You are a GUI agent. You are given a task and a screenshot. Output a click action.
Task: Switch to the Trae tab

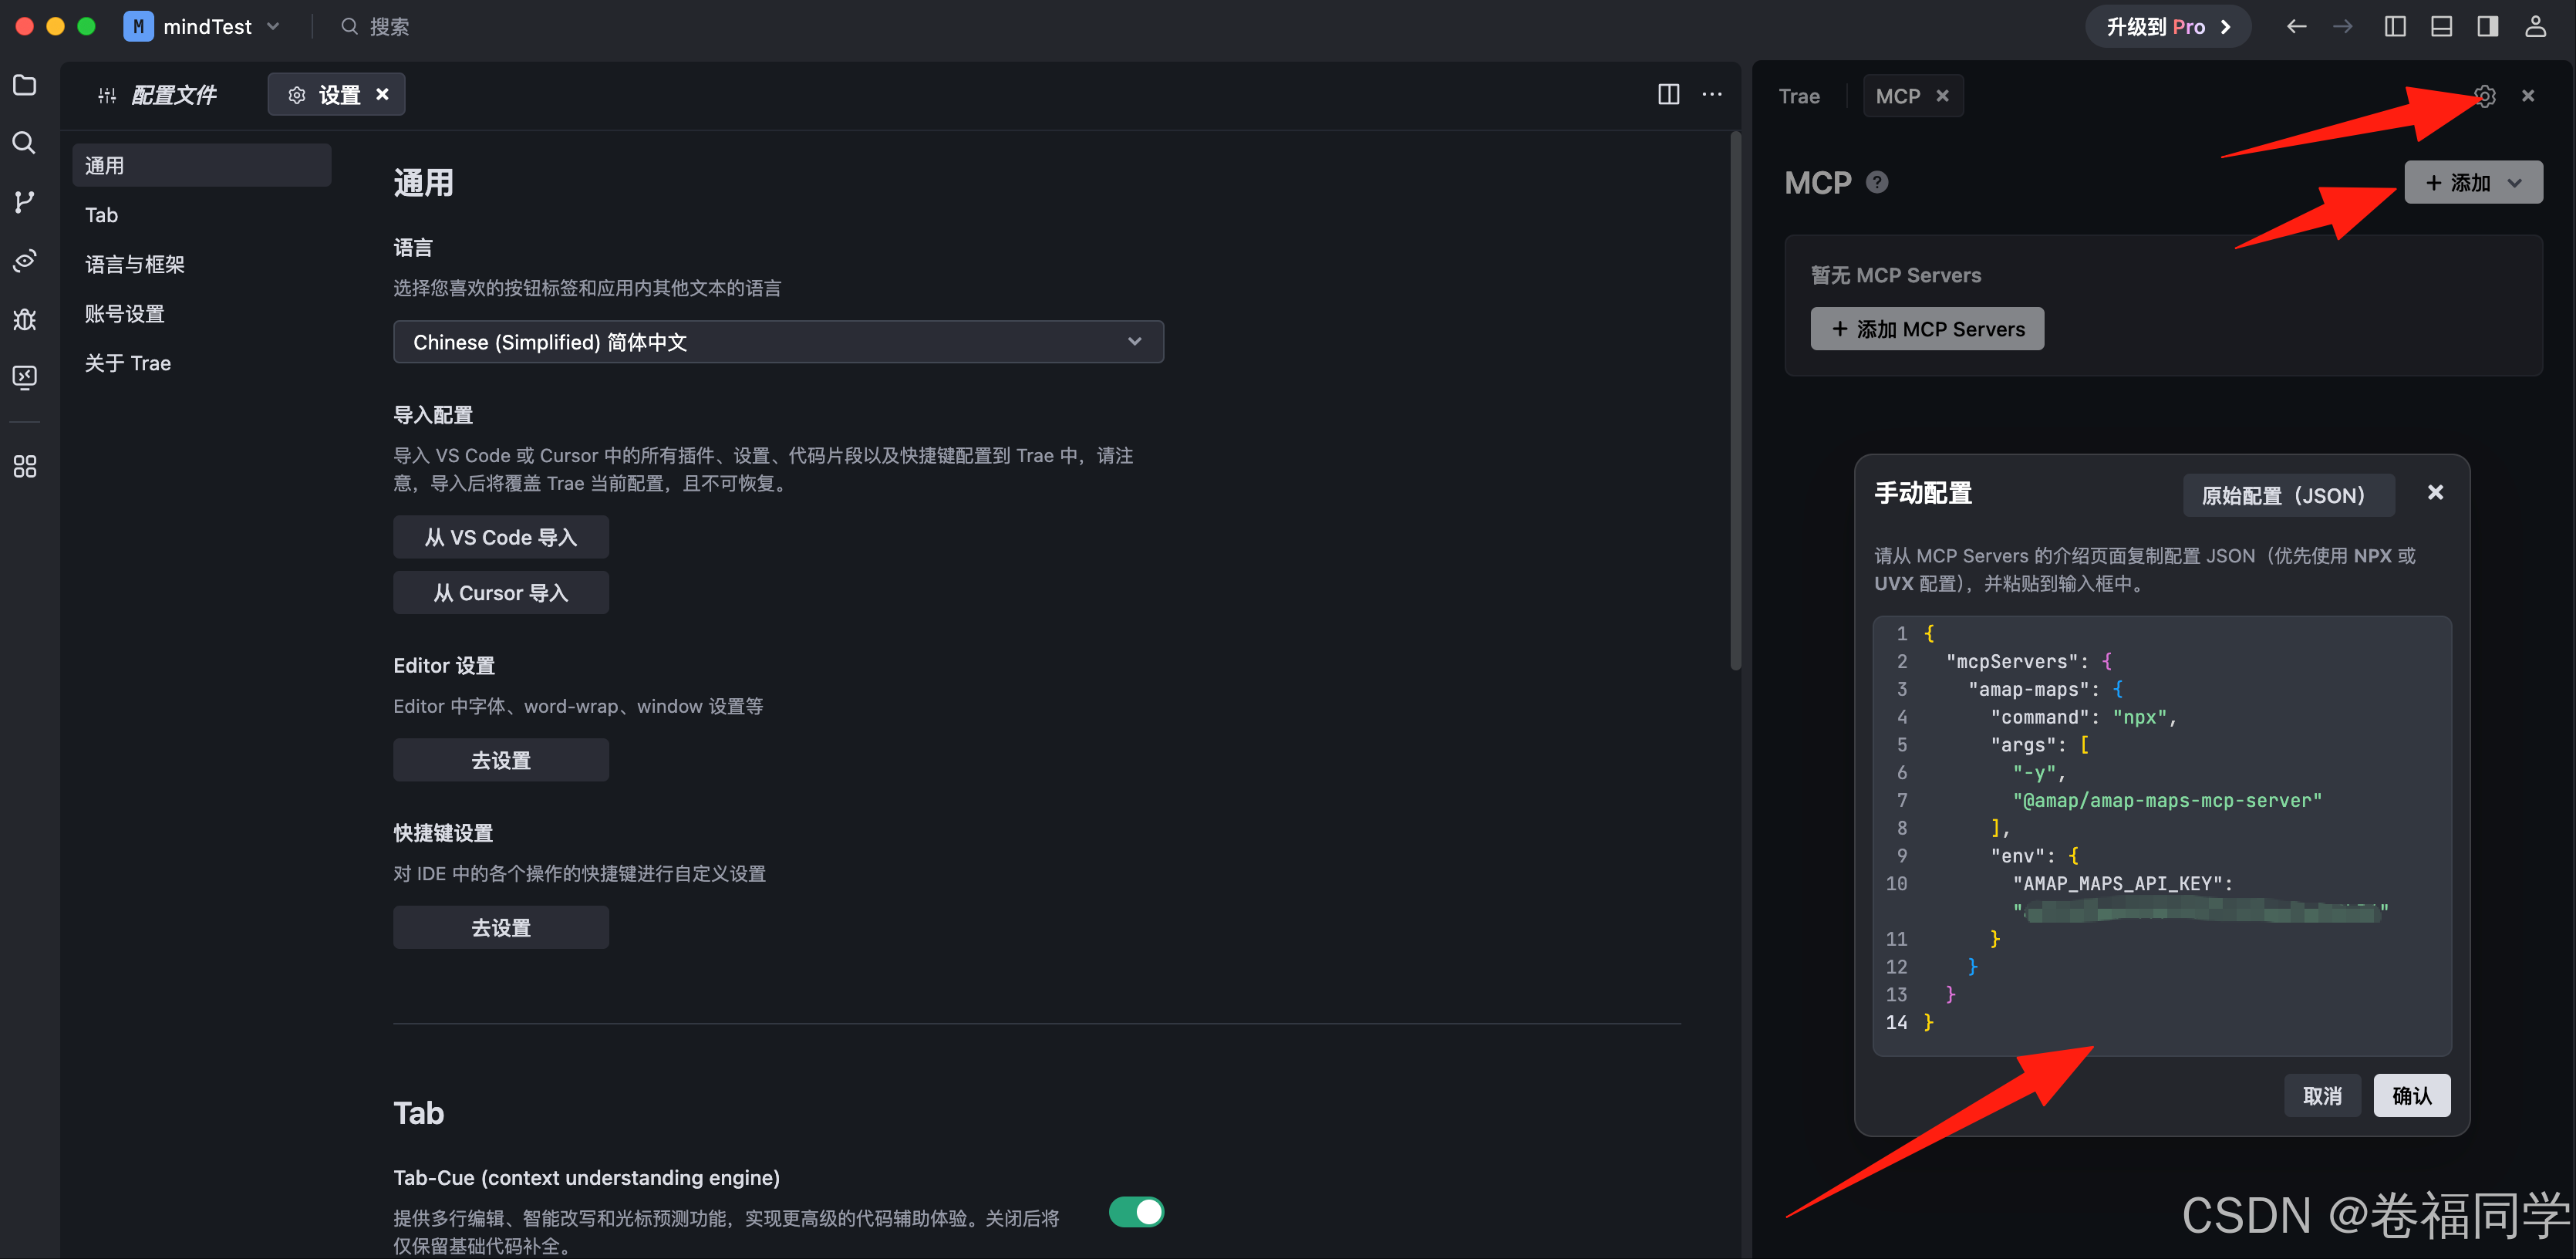(x=1799, y=96)
